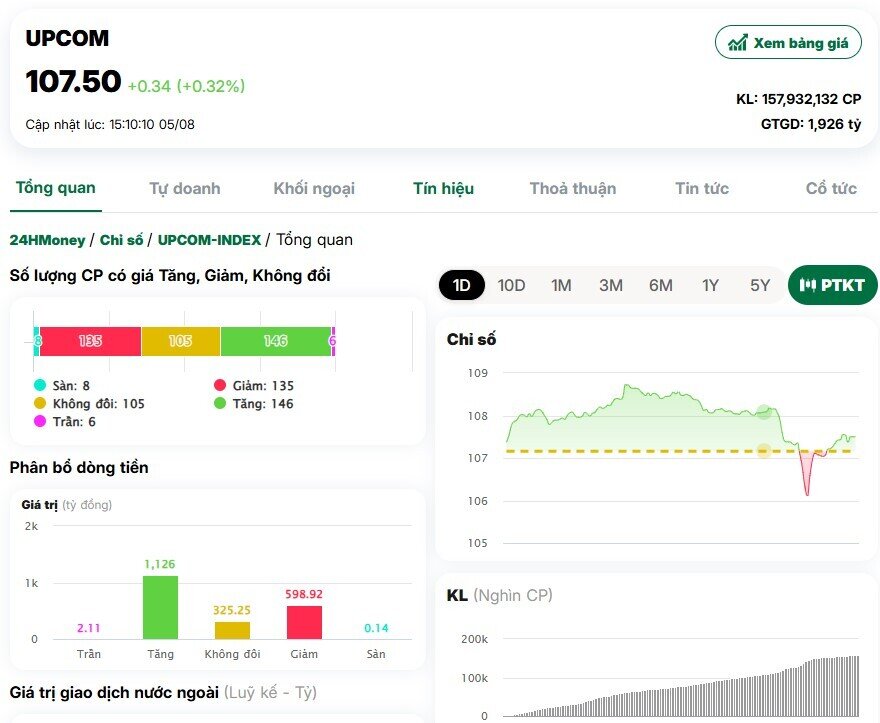The width and height of the screenshot is (880, 723).
Task: Click the candlestick icon on PTKT button
Action: [808, 285]
